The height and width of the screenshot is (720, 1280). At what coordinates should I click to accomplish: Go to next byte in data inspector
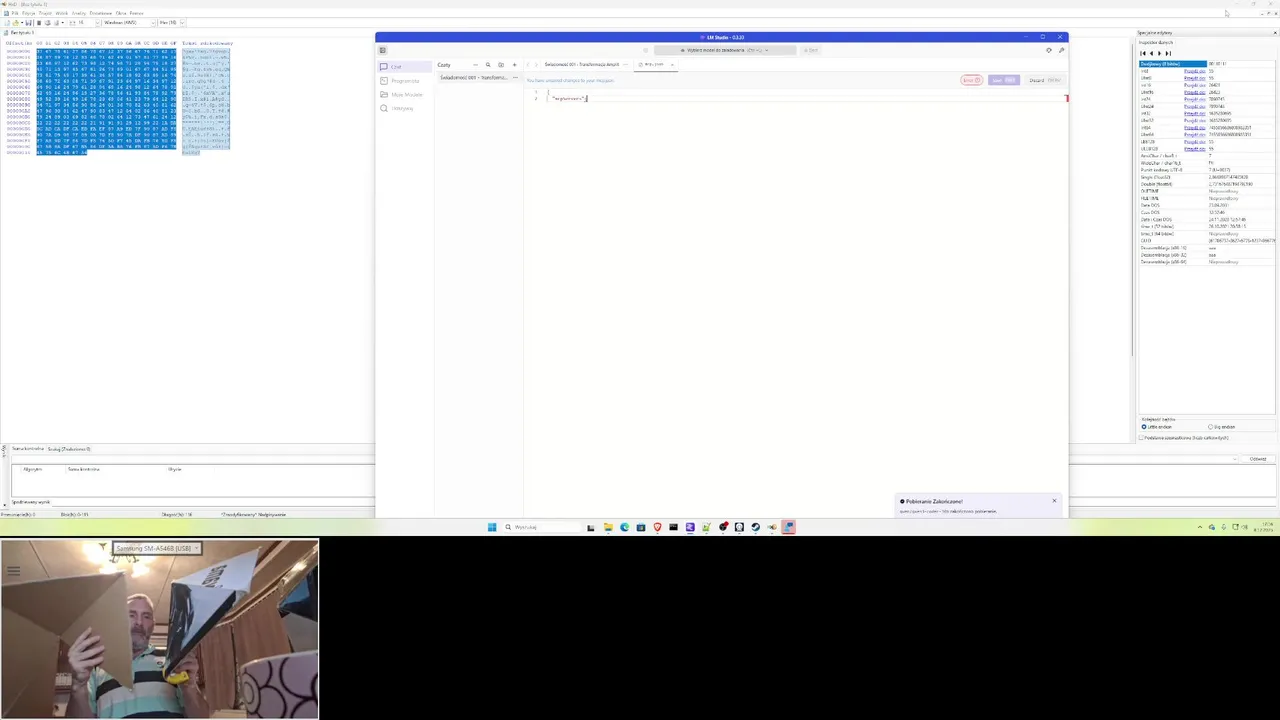click(x=1159, y=53)
